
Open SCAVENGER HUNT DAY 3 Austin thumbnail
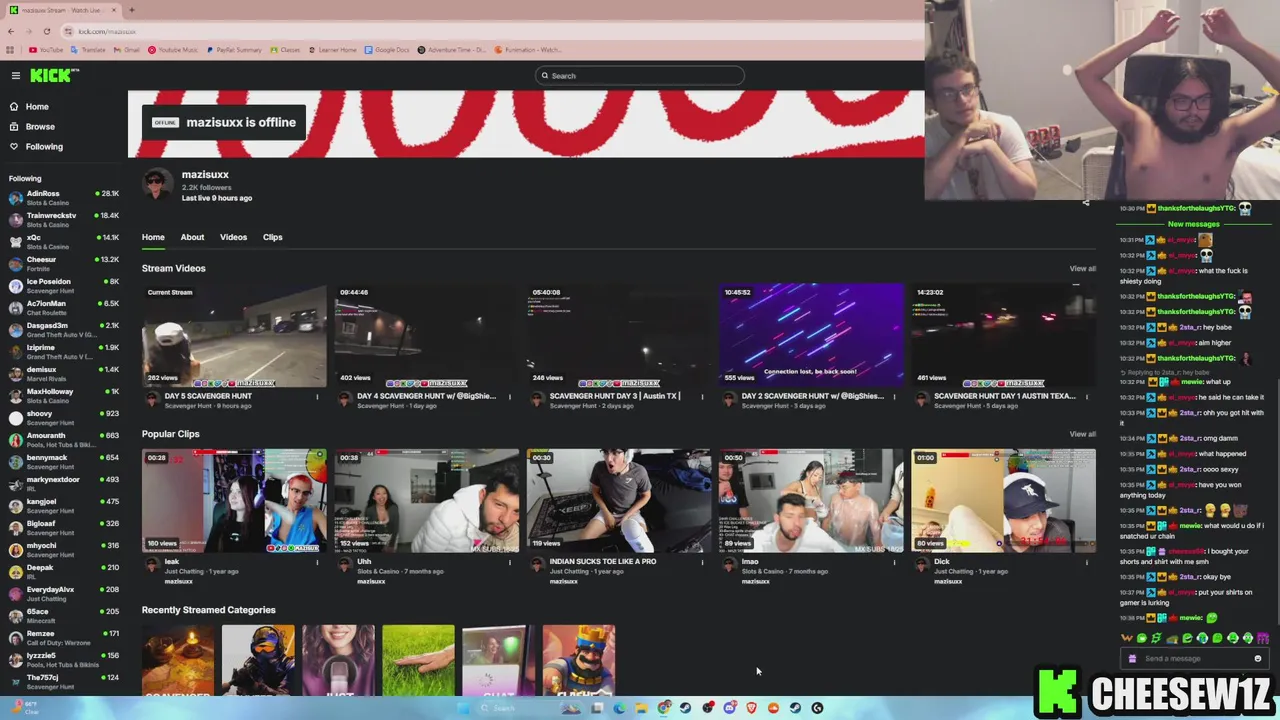[x=618, y=335]
